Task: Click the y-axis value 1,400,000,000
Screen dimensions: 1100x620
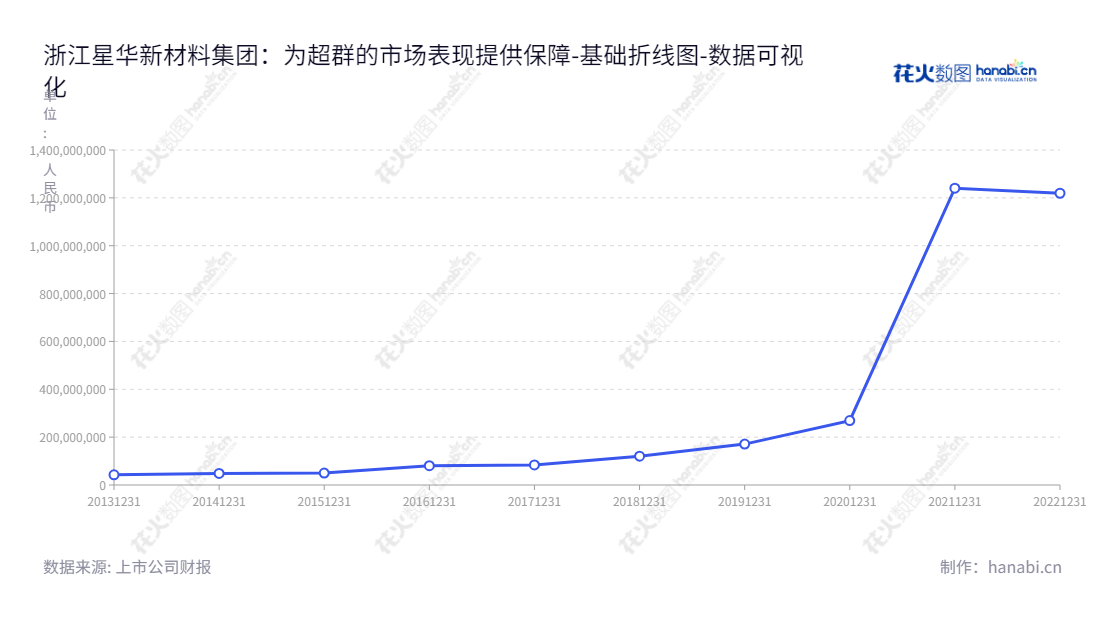Action: click(x=68, y=150)
